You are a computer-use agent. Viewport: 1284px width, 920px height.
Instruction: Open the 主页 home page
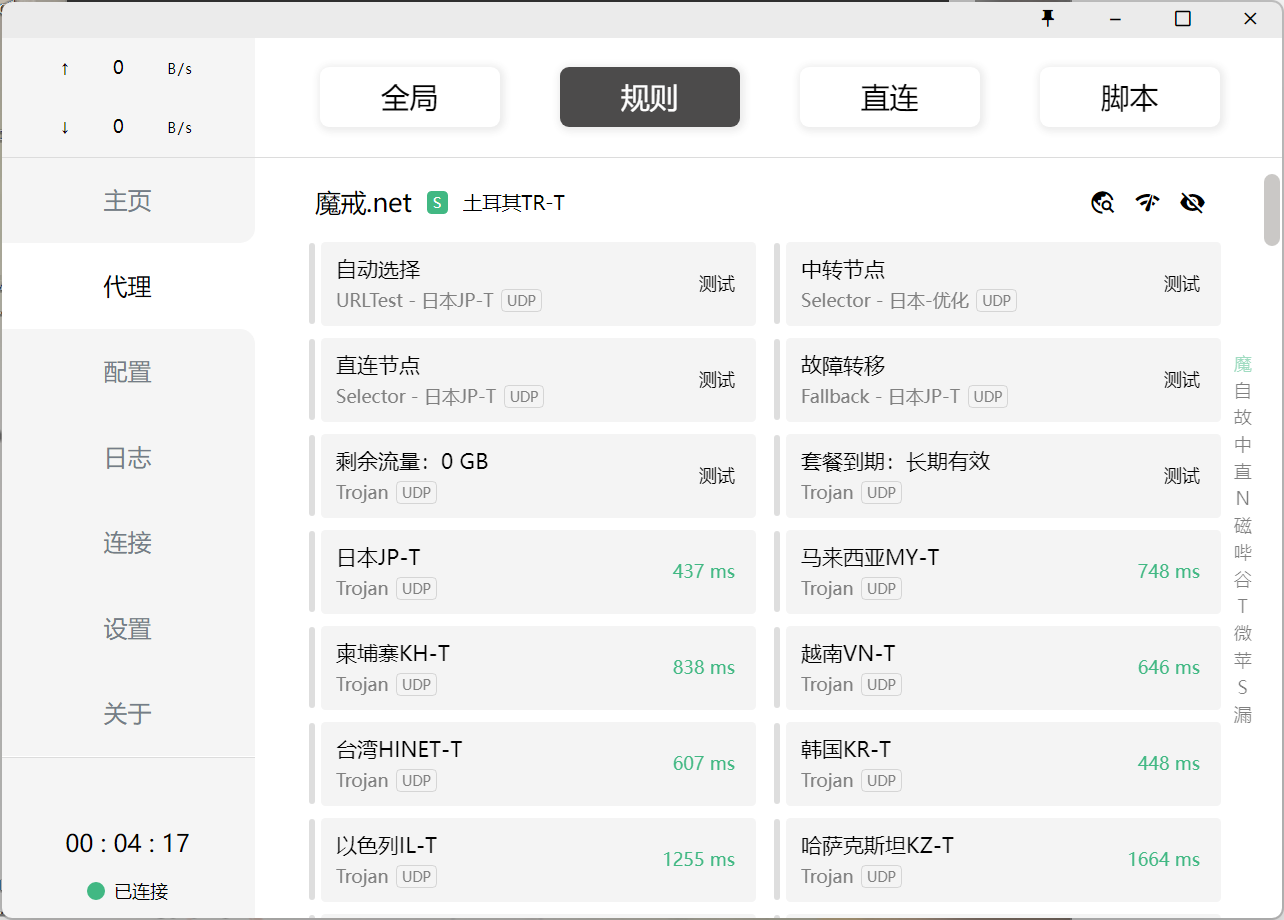[128, 201]
